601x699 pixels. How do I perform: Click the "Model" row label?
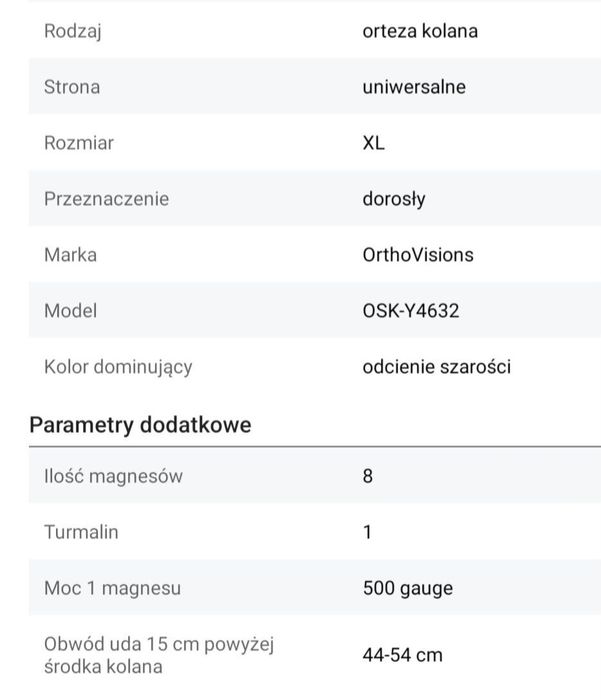pos(70,311)
